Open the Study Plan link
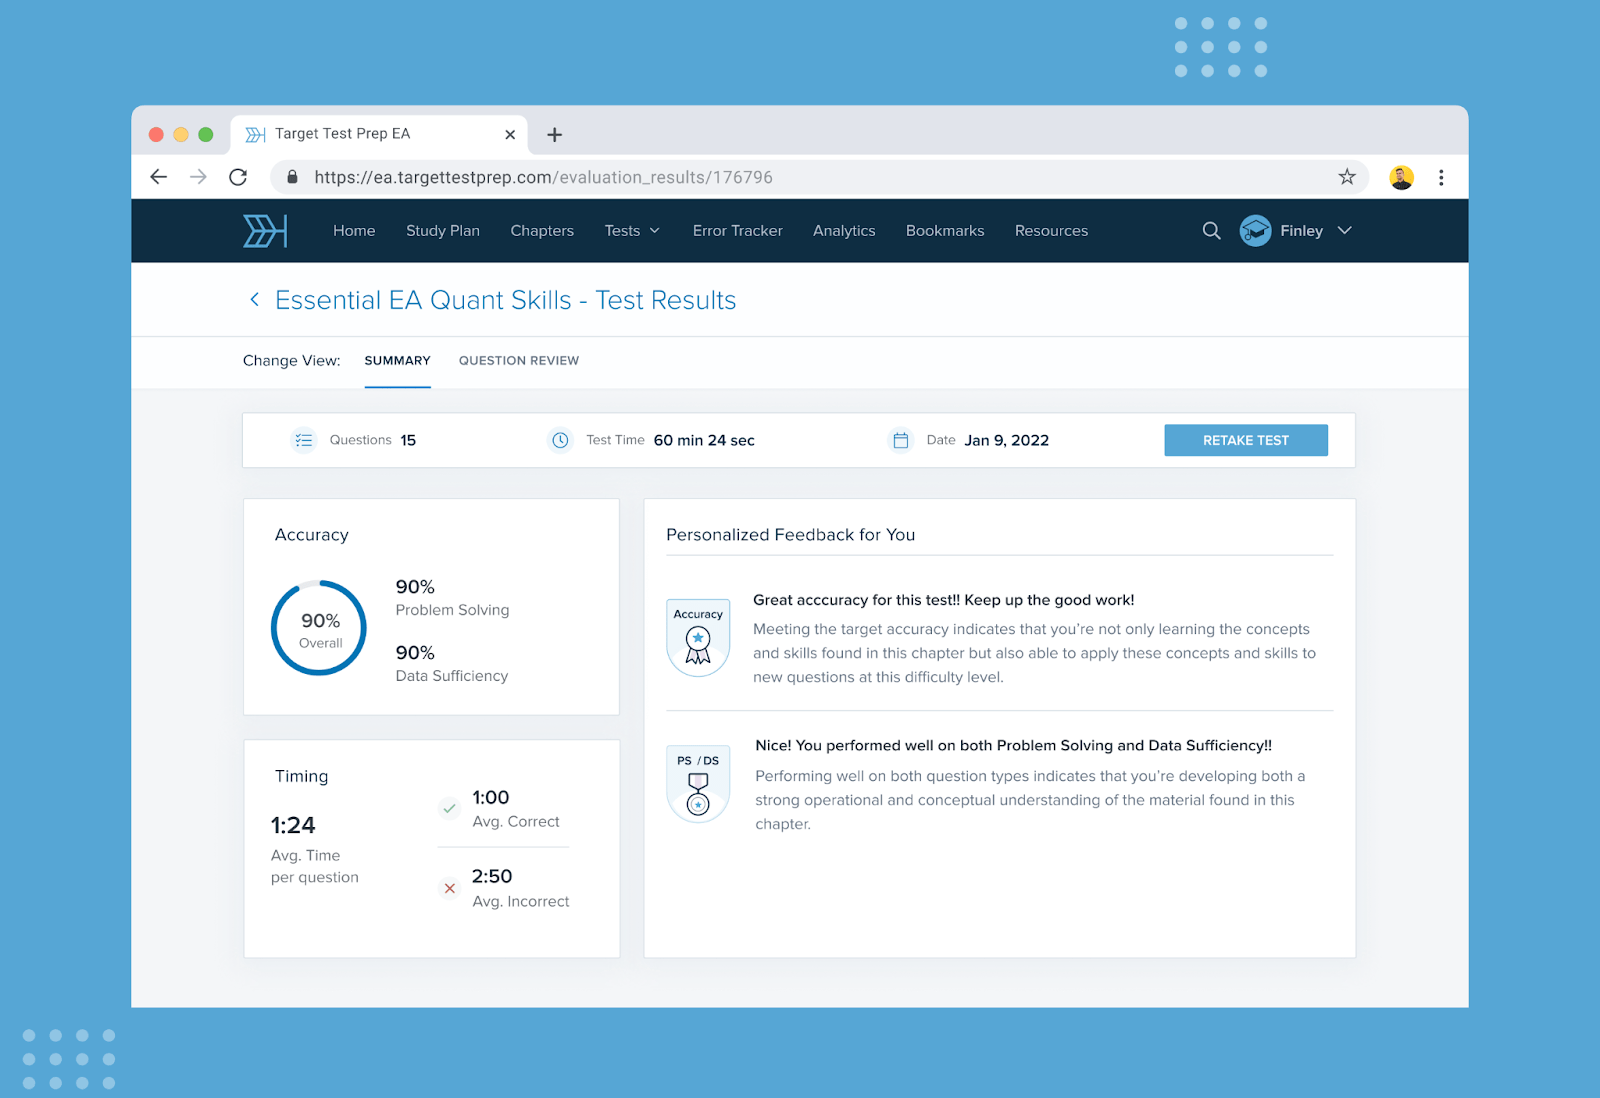The height and width of the screenshot is (1098, 1600). click(x=442, y=231)
